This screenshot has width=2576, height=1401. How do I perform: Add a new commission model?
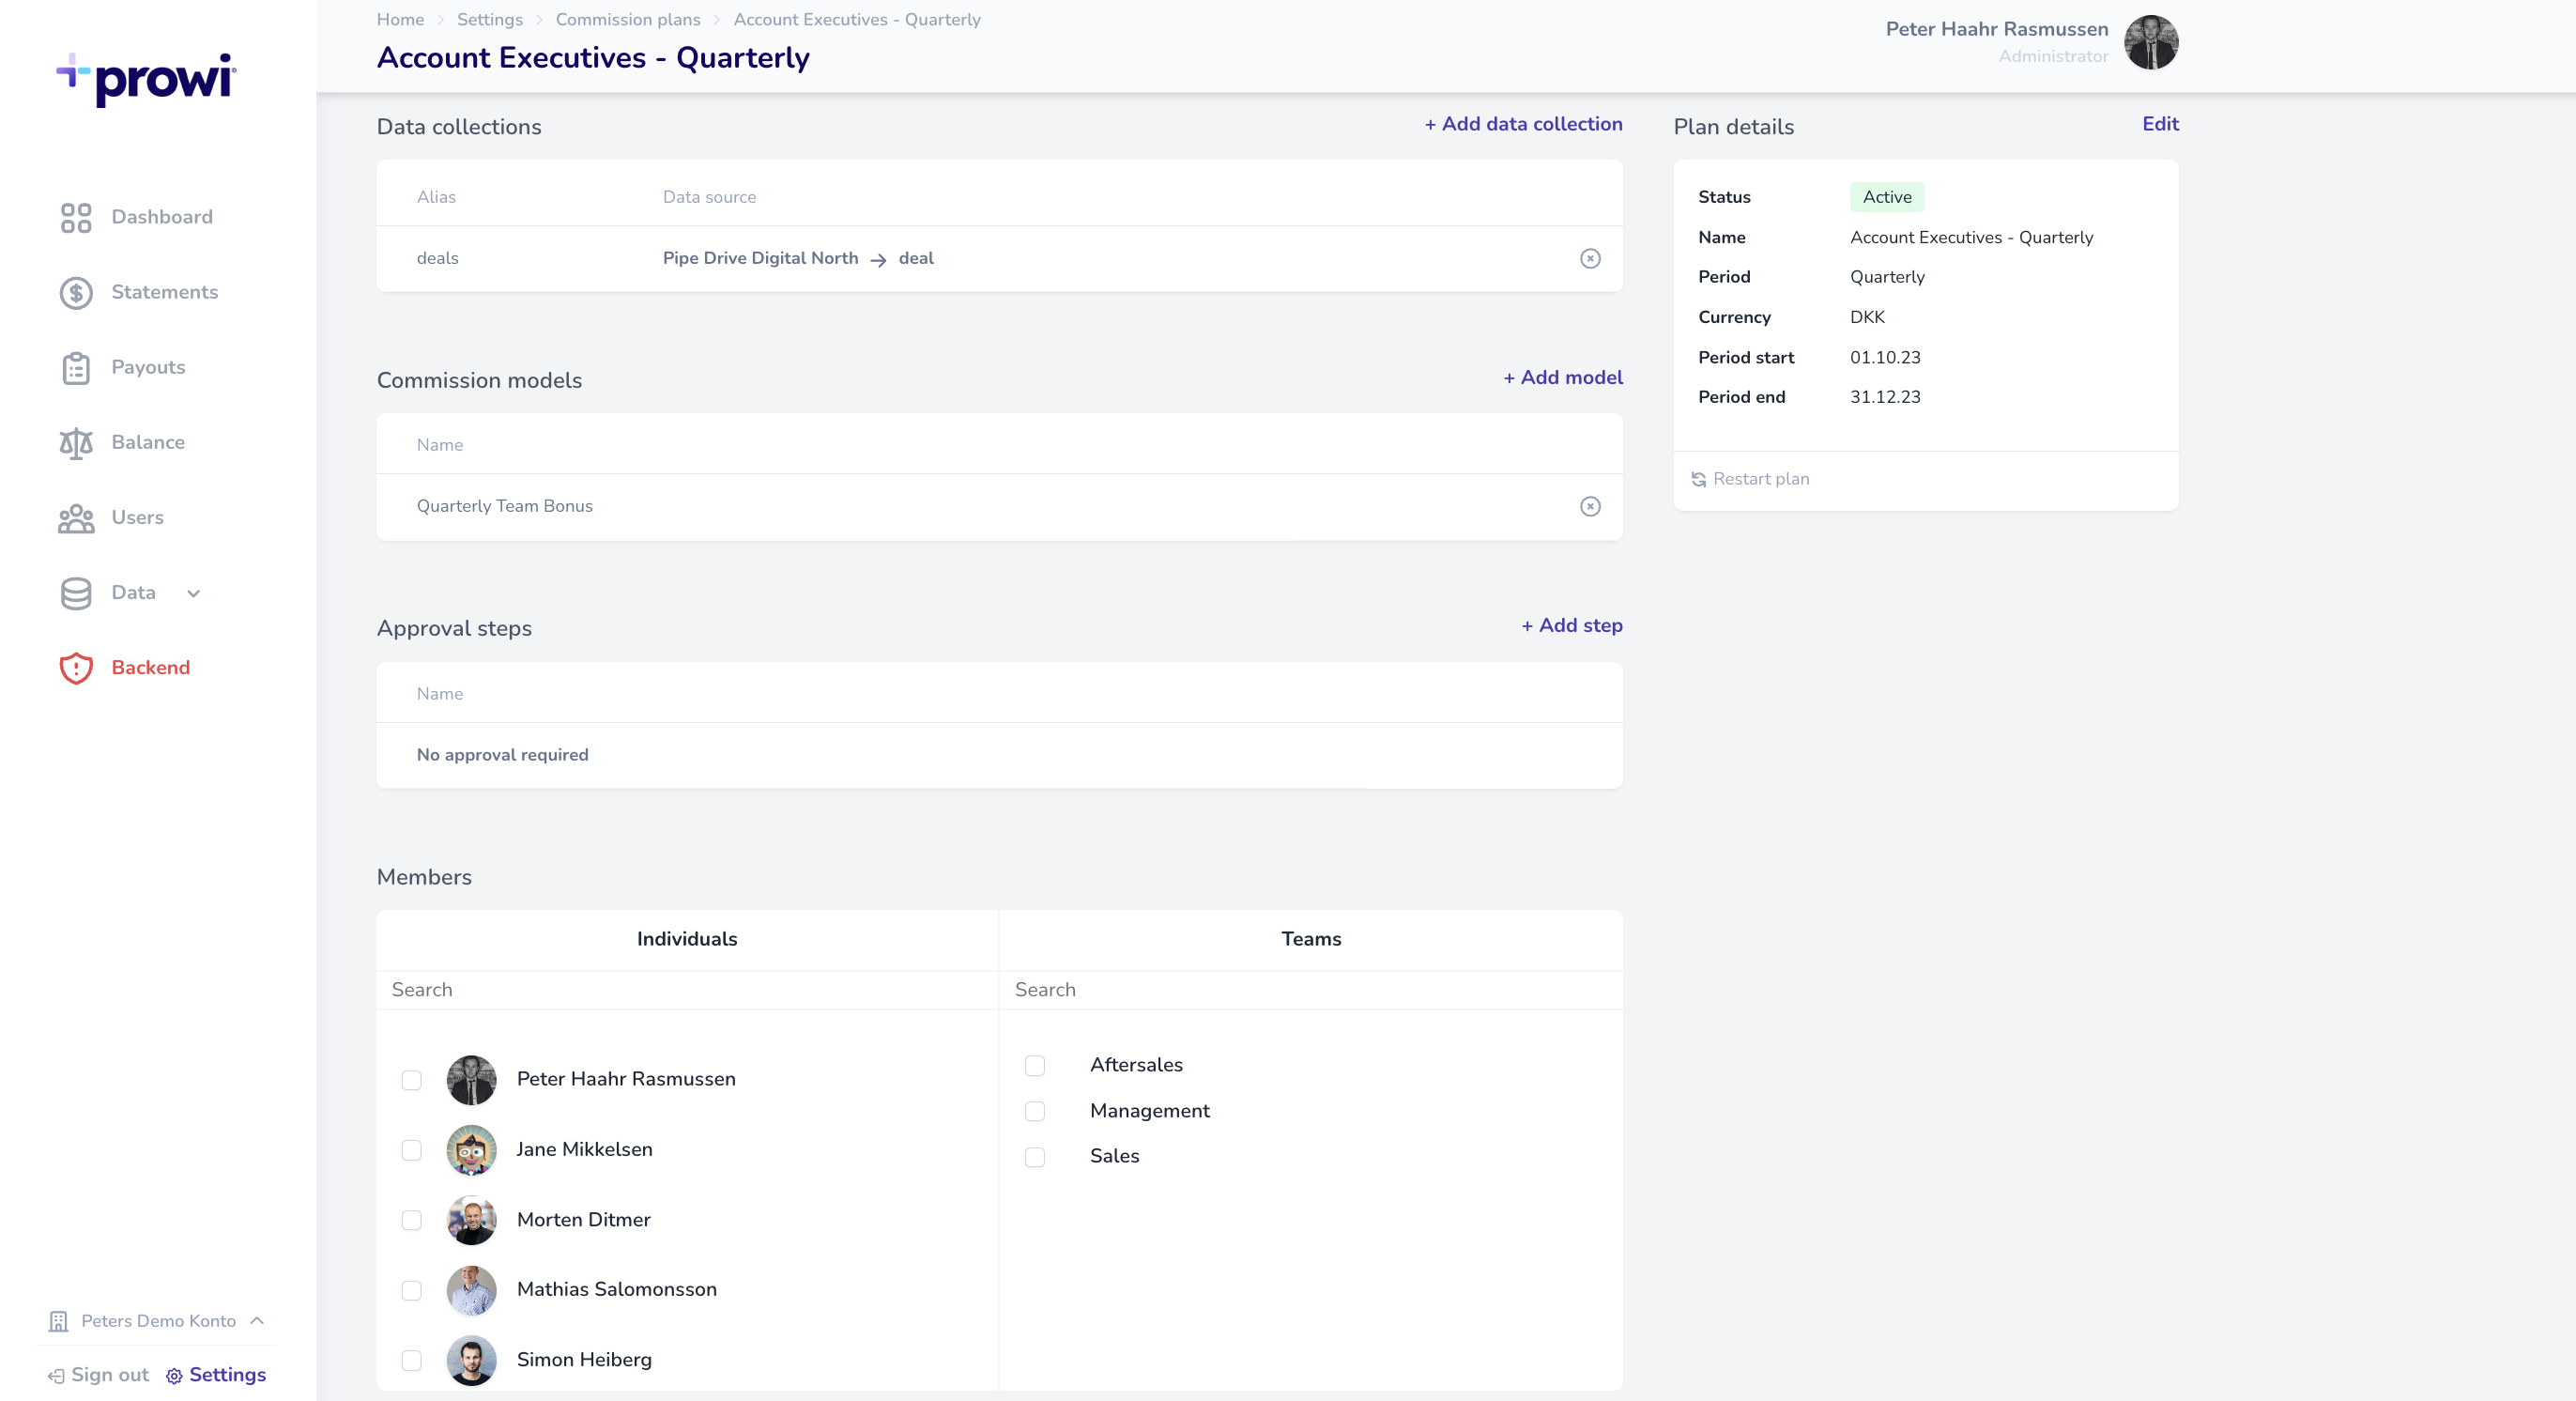pyautogui.click(x=1561, y=378)
